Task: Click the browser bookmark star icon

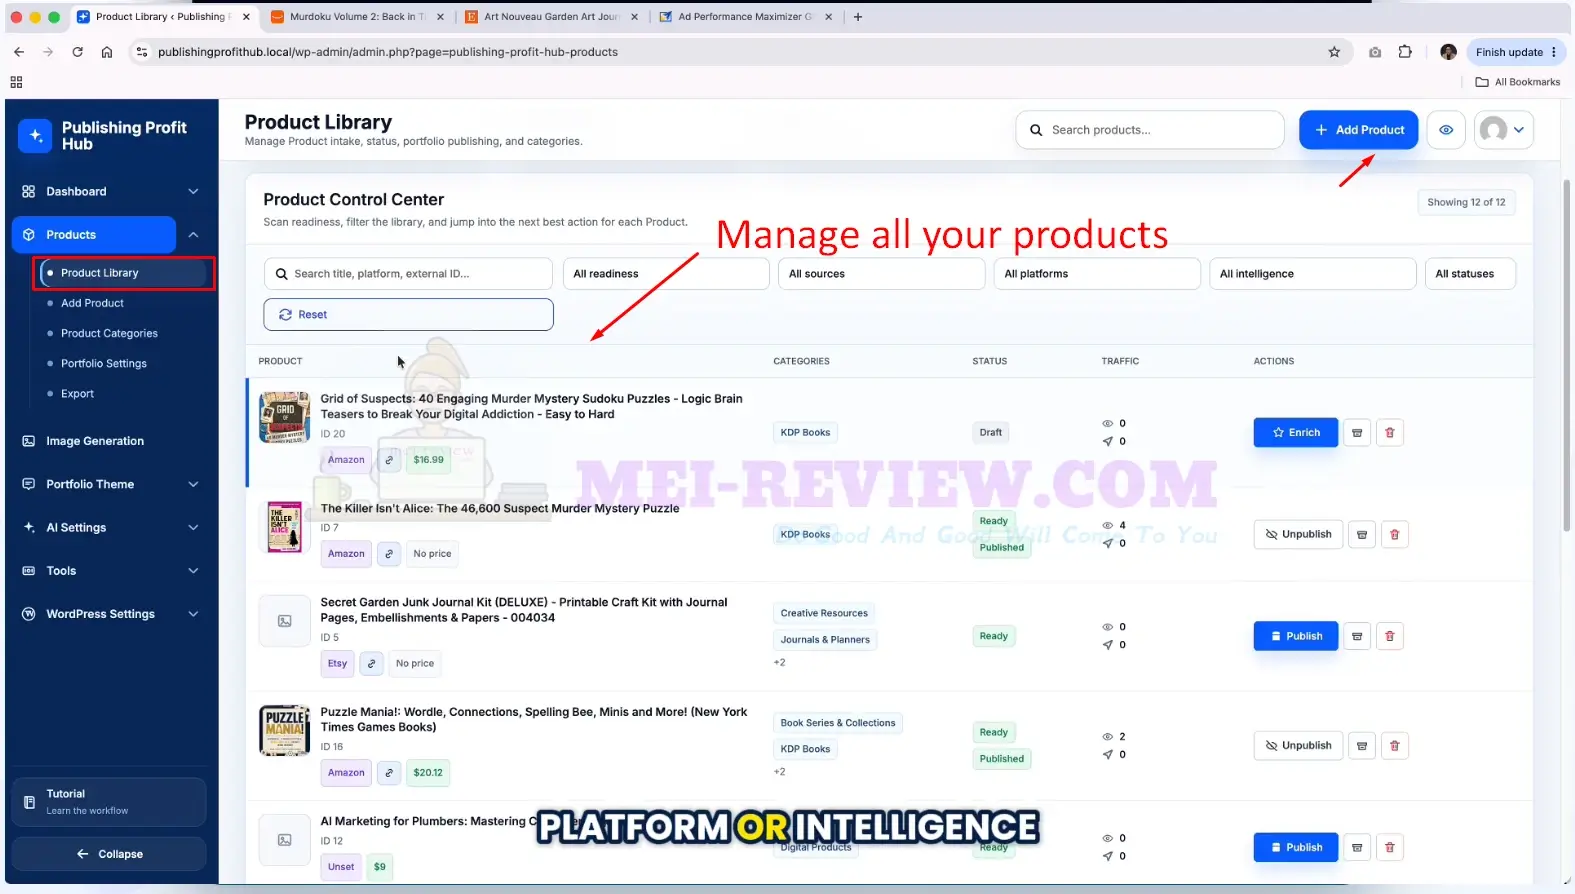Action: [1334, 52]
